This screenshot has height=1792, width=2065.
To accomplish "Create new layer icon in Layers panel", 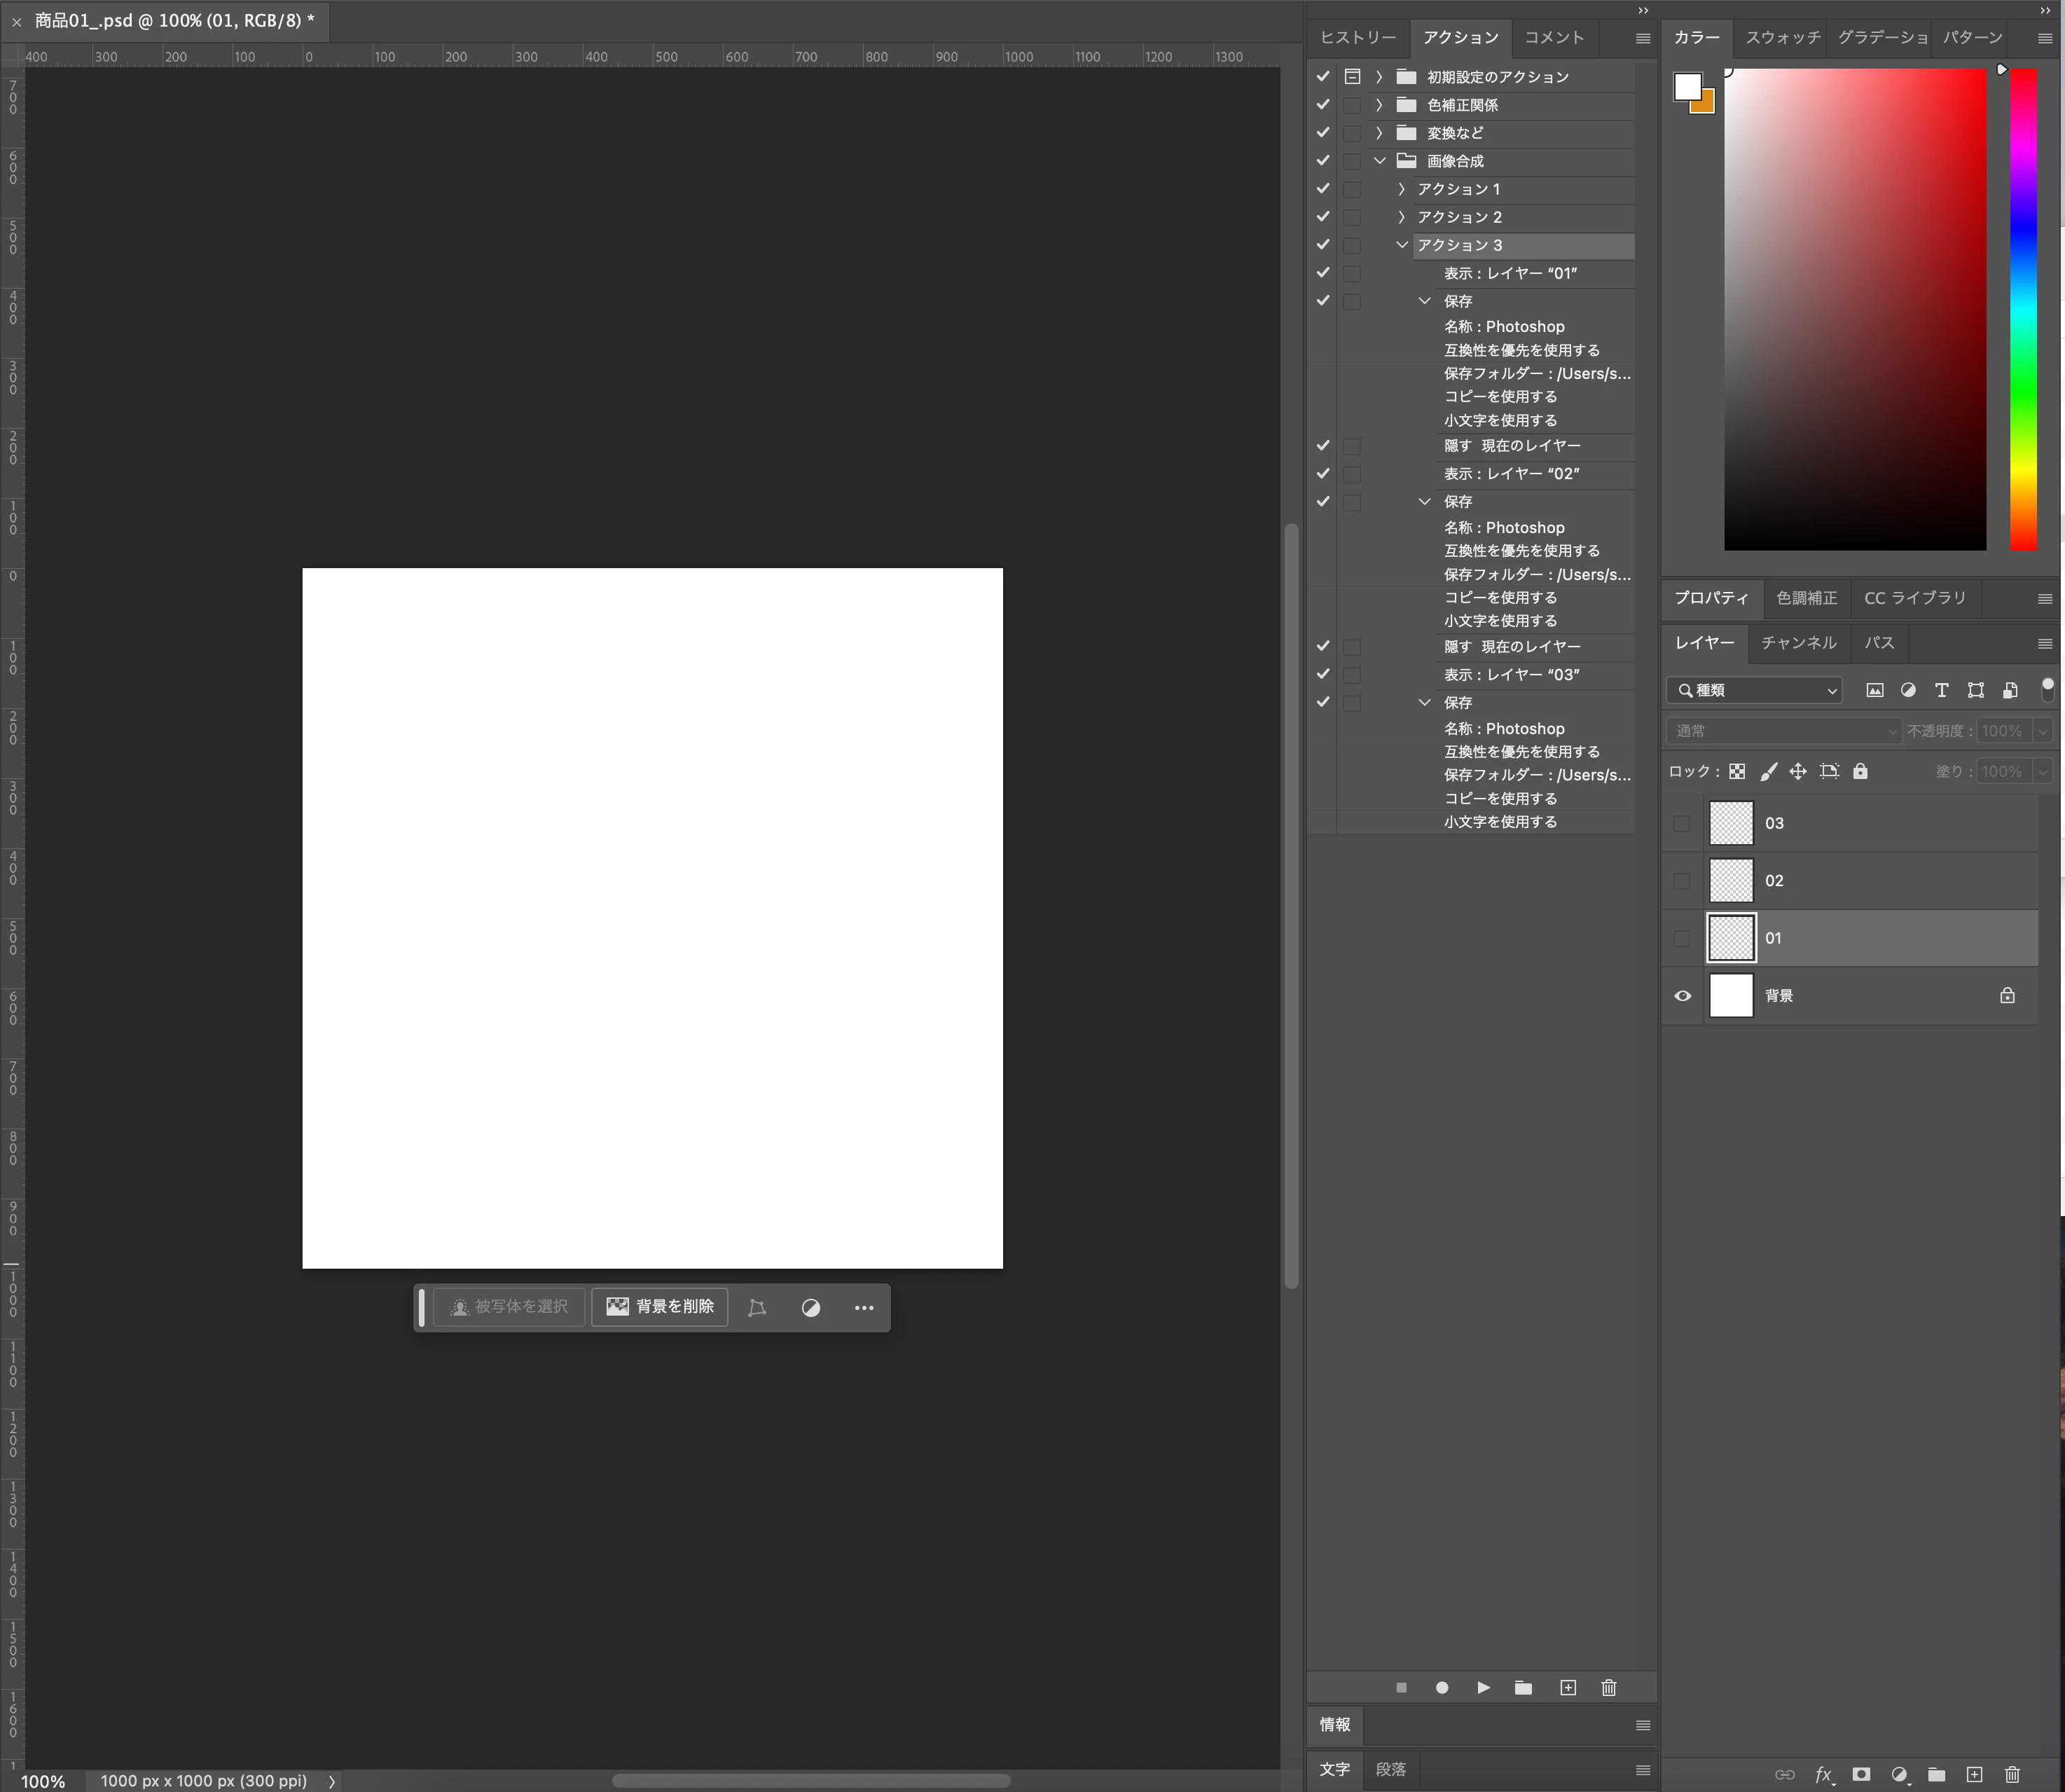I will [x=1974, y=1775].
